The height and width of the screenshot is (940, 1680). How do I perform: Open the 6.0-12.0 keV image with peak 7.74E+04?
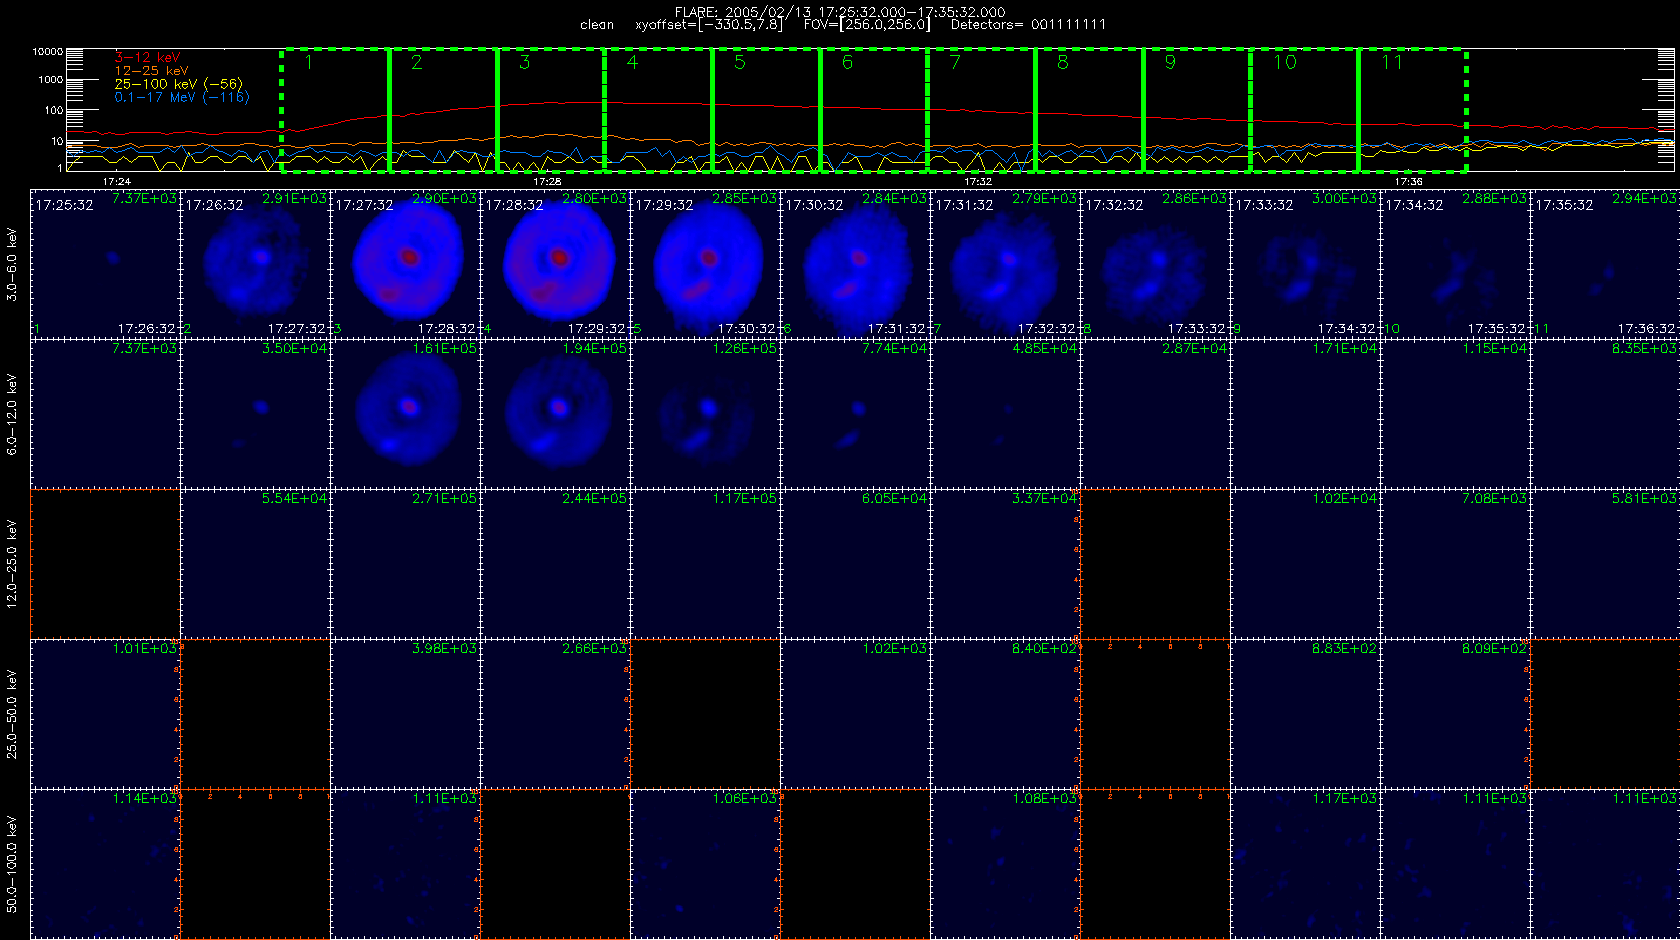tap(856, 414)
